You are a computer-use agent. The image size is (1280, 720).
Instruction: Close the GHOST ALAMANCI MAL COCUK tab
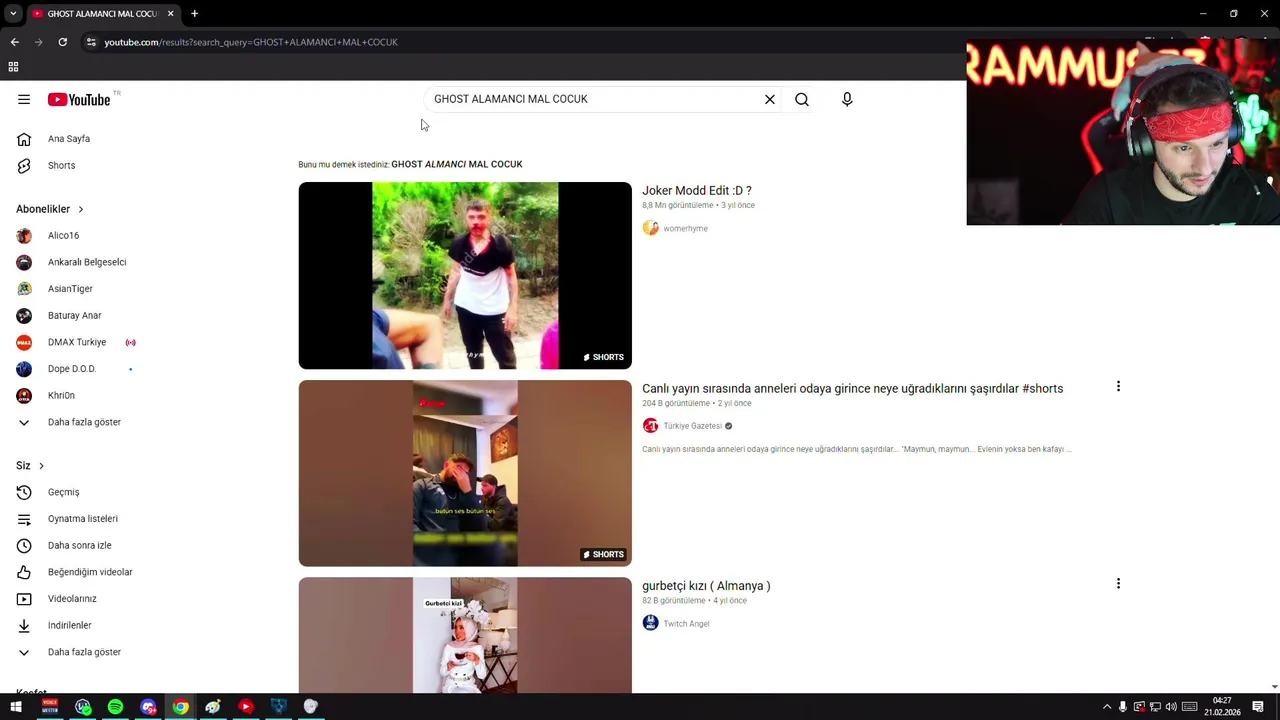tap(170, 14)
